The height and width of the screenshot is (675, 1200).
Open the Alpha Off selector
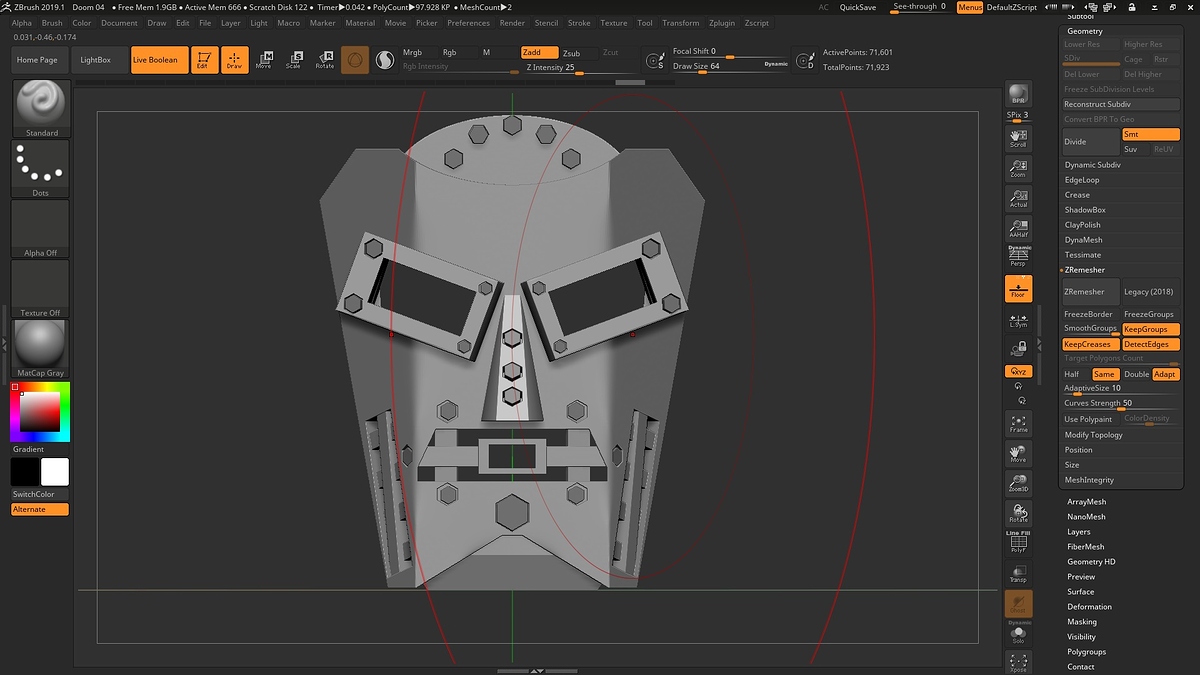coord(41,228)
